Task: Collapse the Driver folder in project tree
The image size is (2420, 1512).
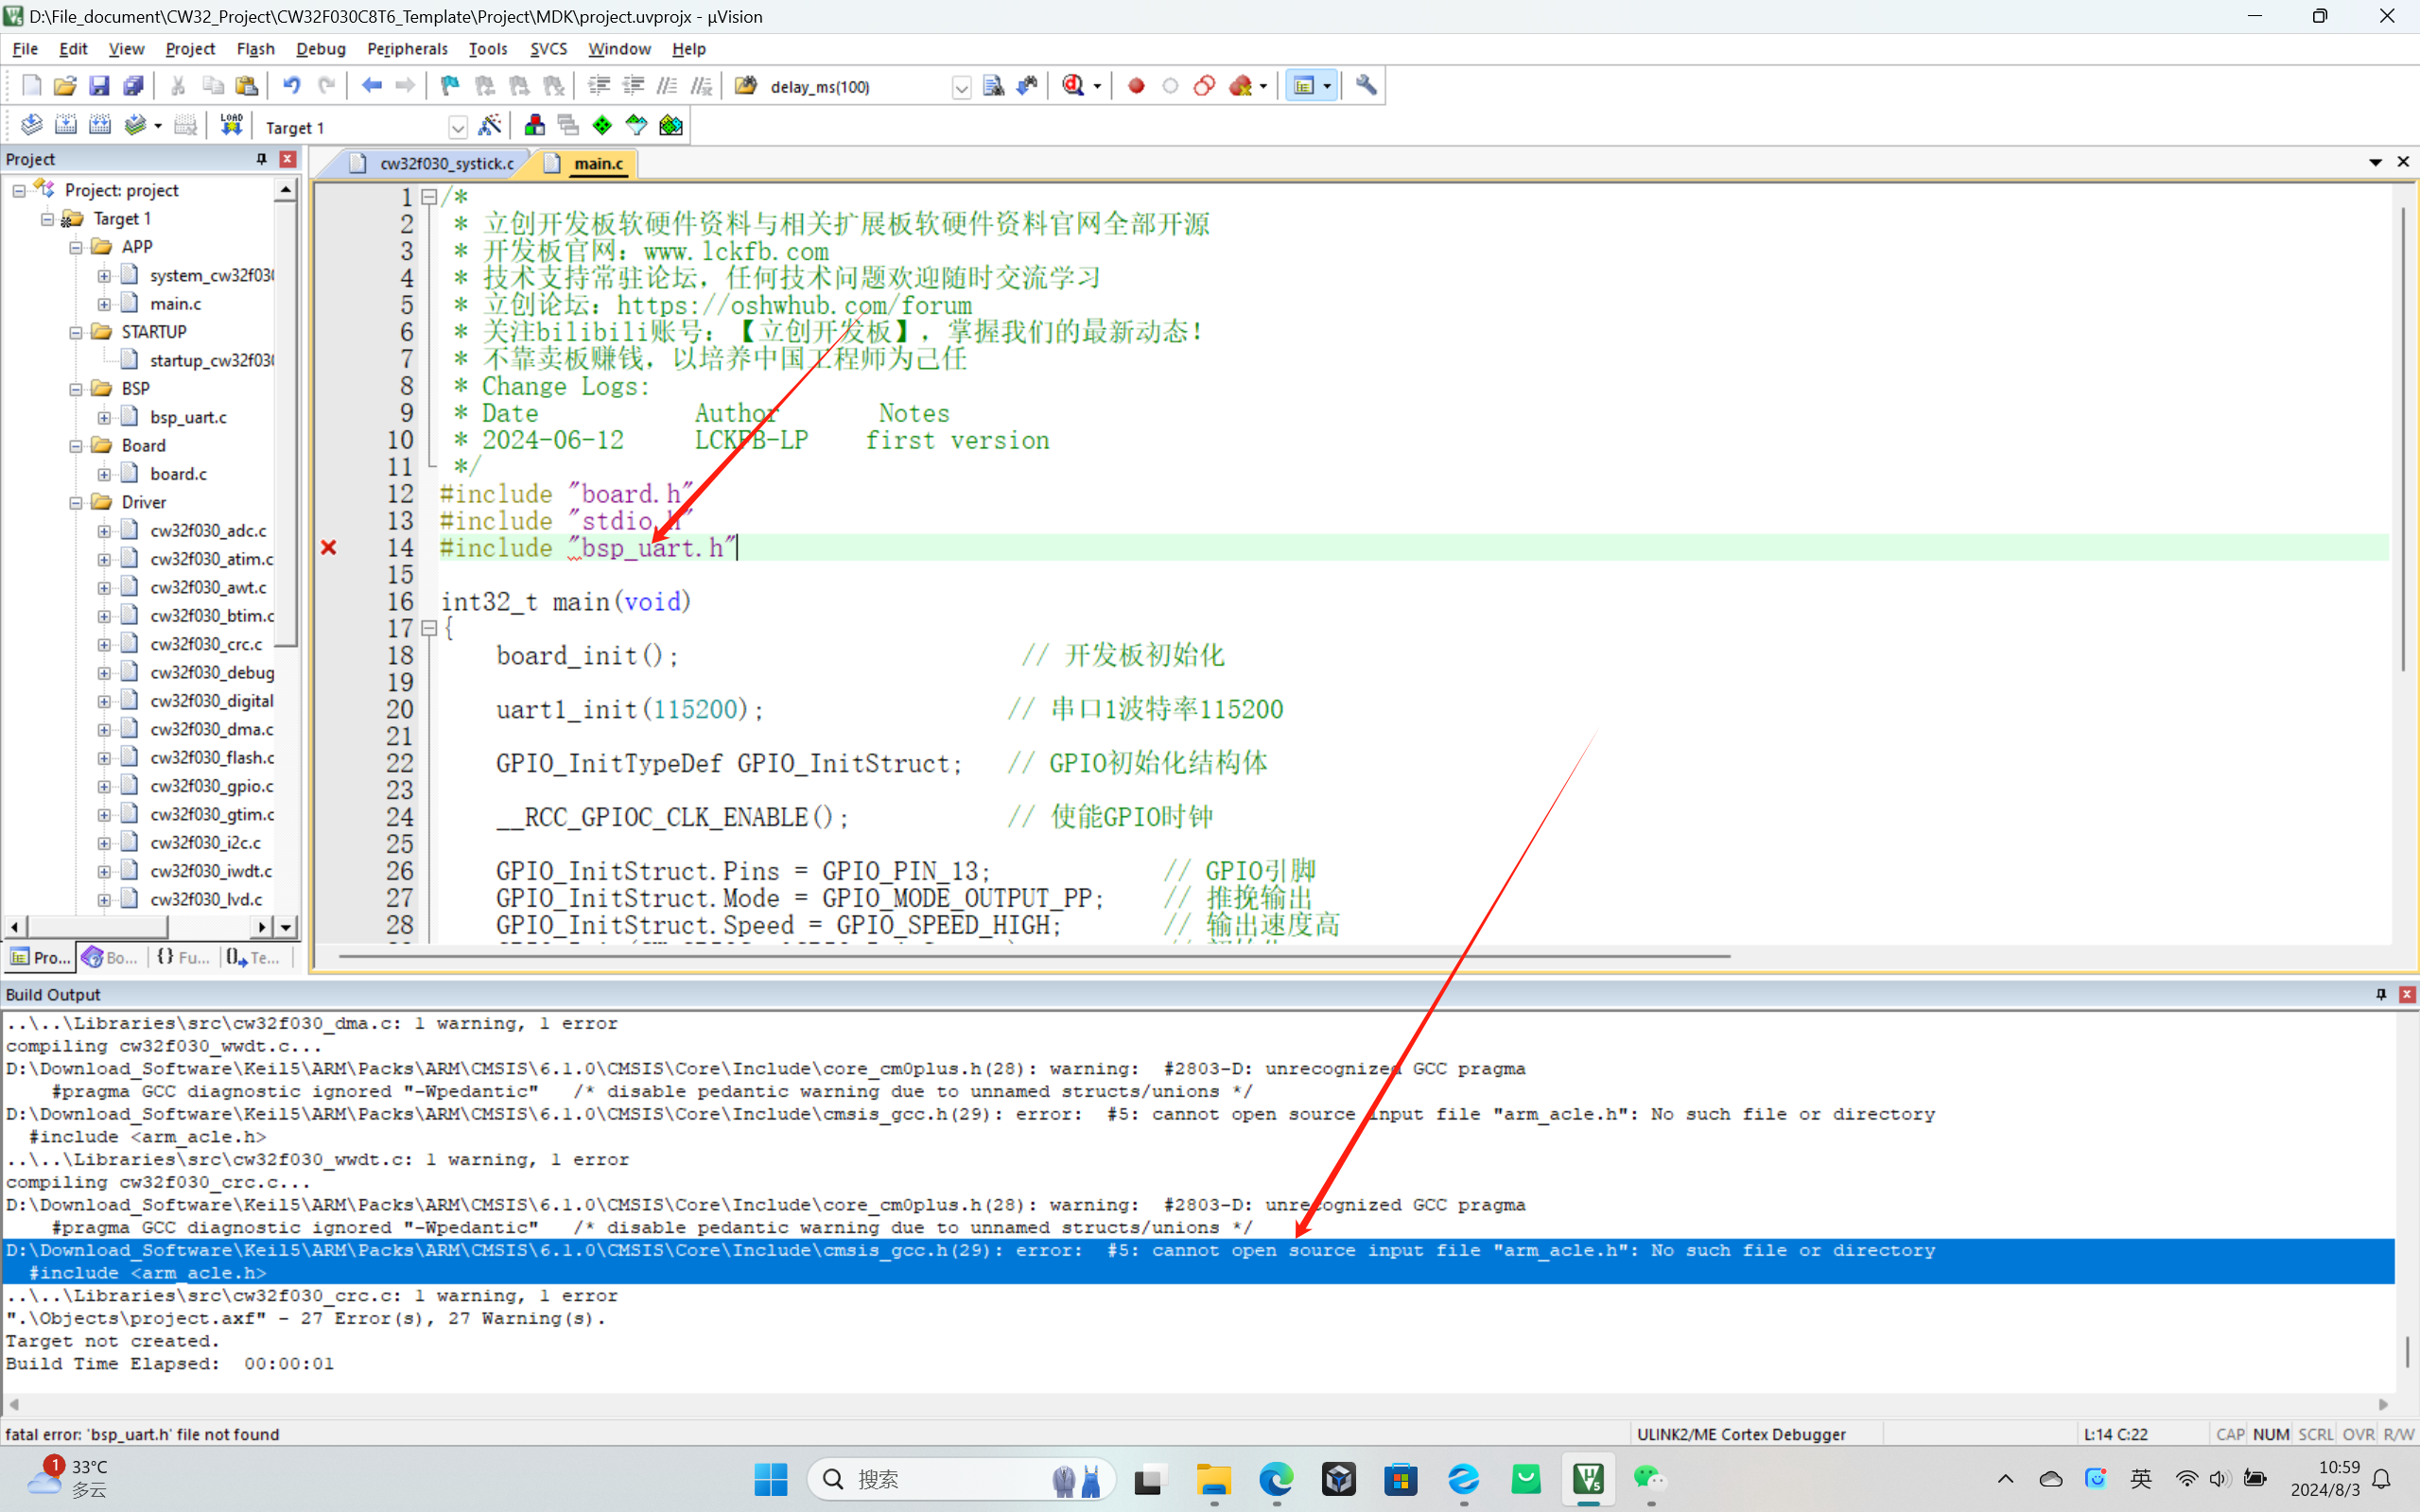Action: [76, 503]
